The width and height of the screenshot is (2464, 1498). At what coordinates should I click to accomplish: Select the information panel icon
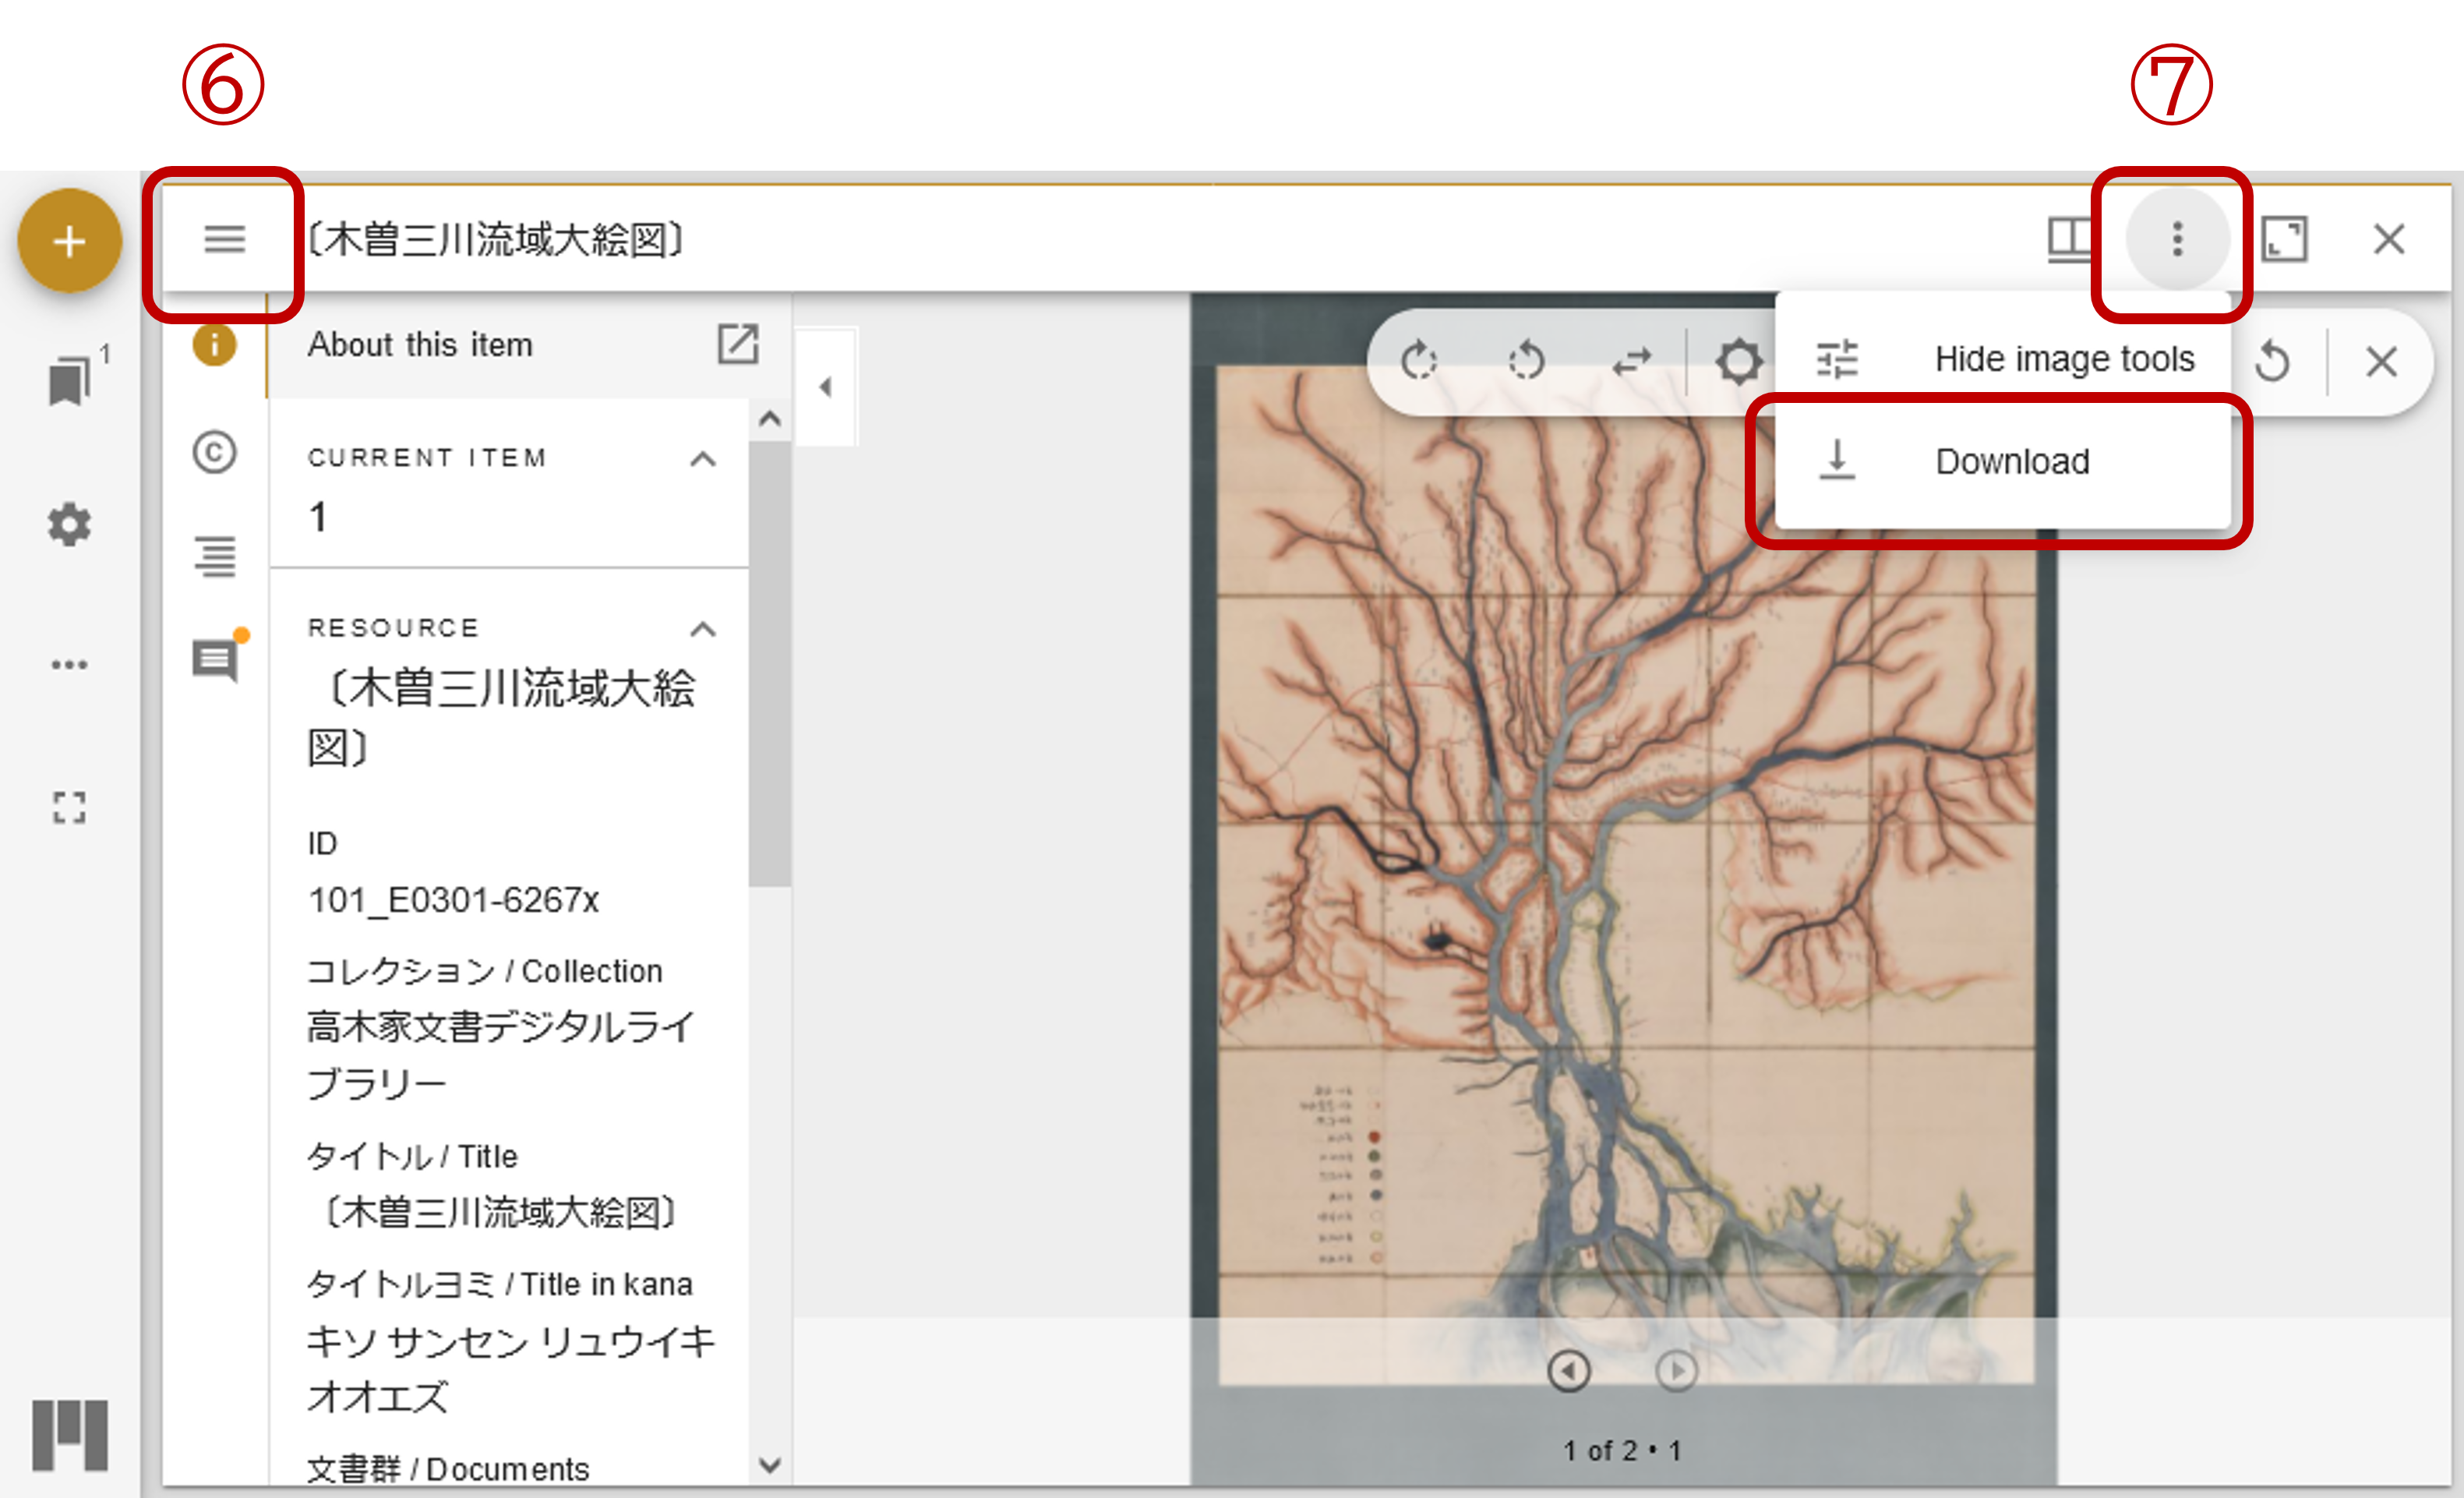click(x=214, y=346)
